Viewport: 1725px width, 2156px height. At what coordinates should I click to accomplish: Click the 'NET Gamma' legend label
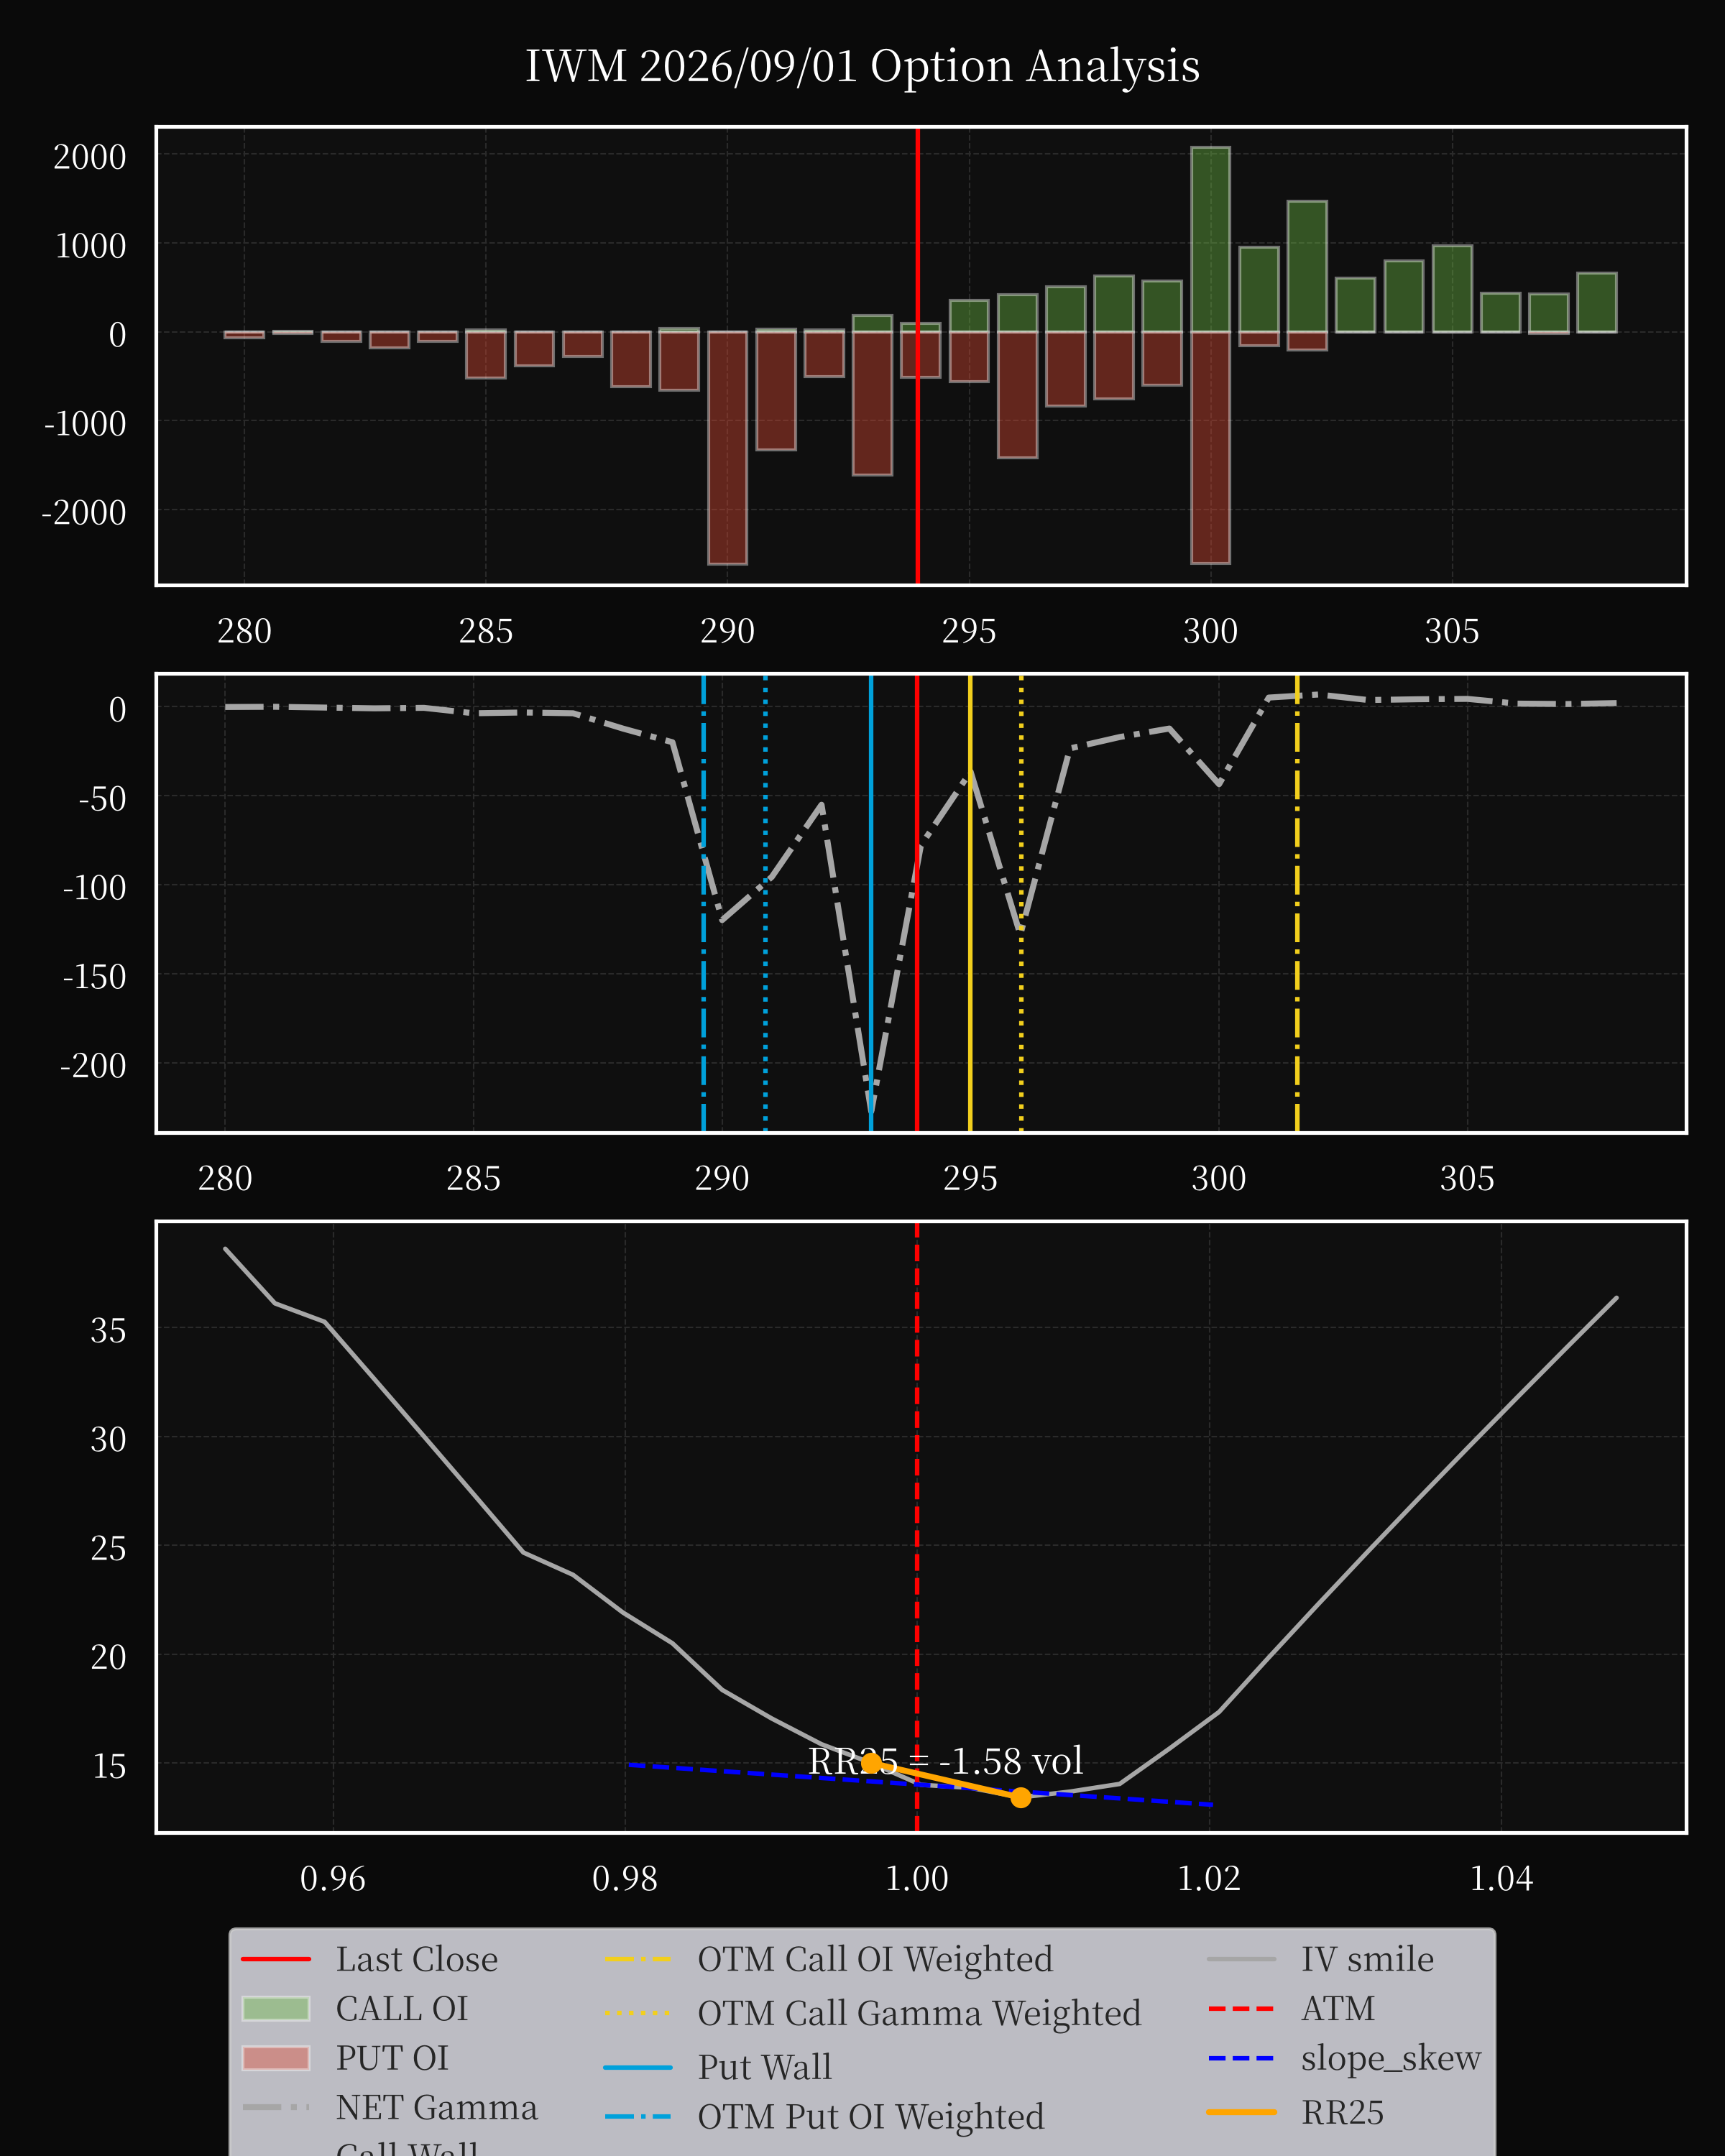(x=436, y=2107)
